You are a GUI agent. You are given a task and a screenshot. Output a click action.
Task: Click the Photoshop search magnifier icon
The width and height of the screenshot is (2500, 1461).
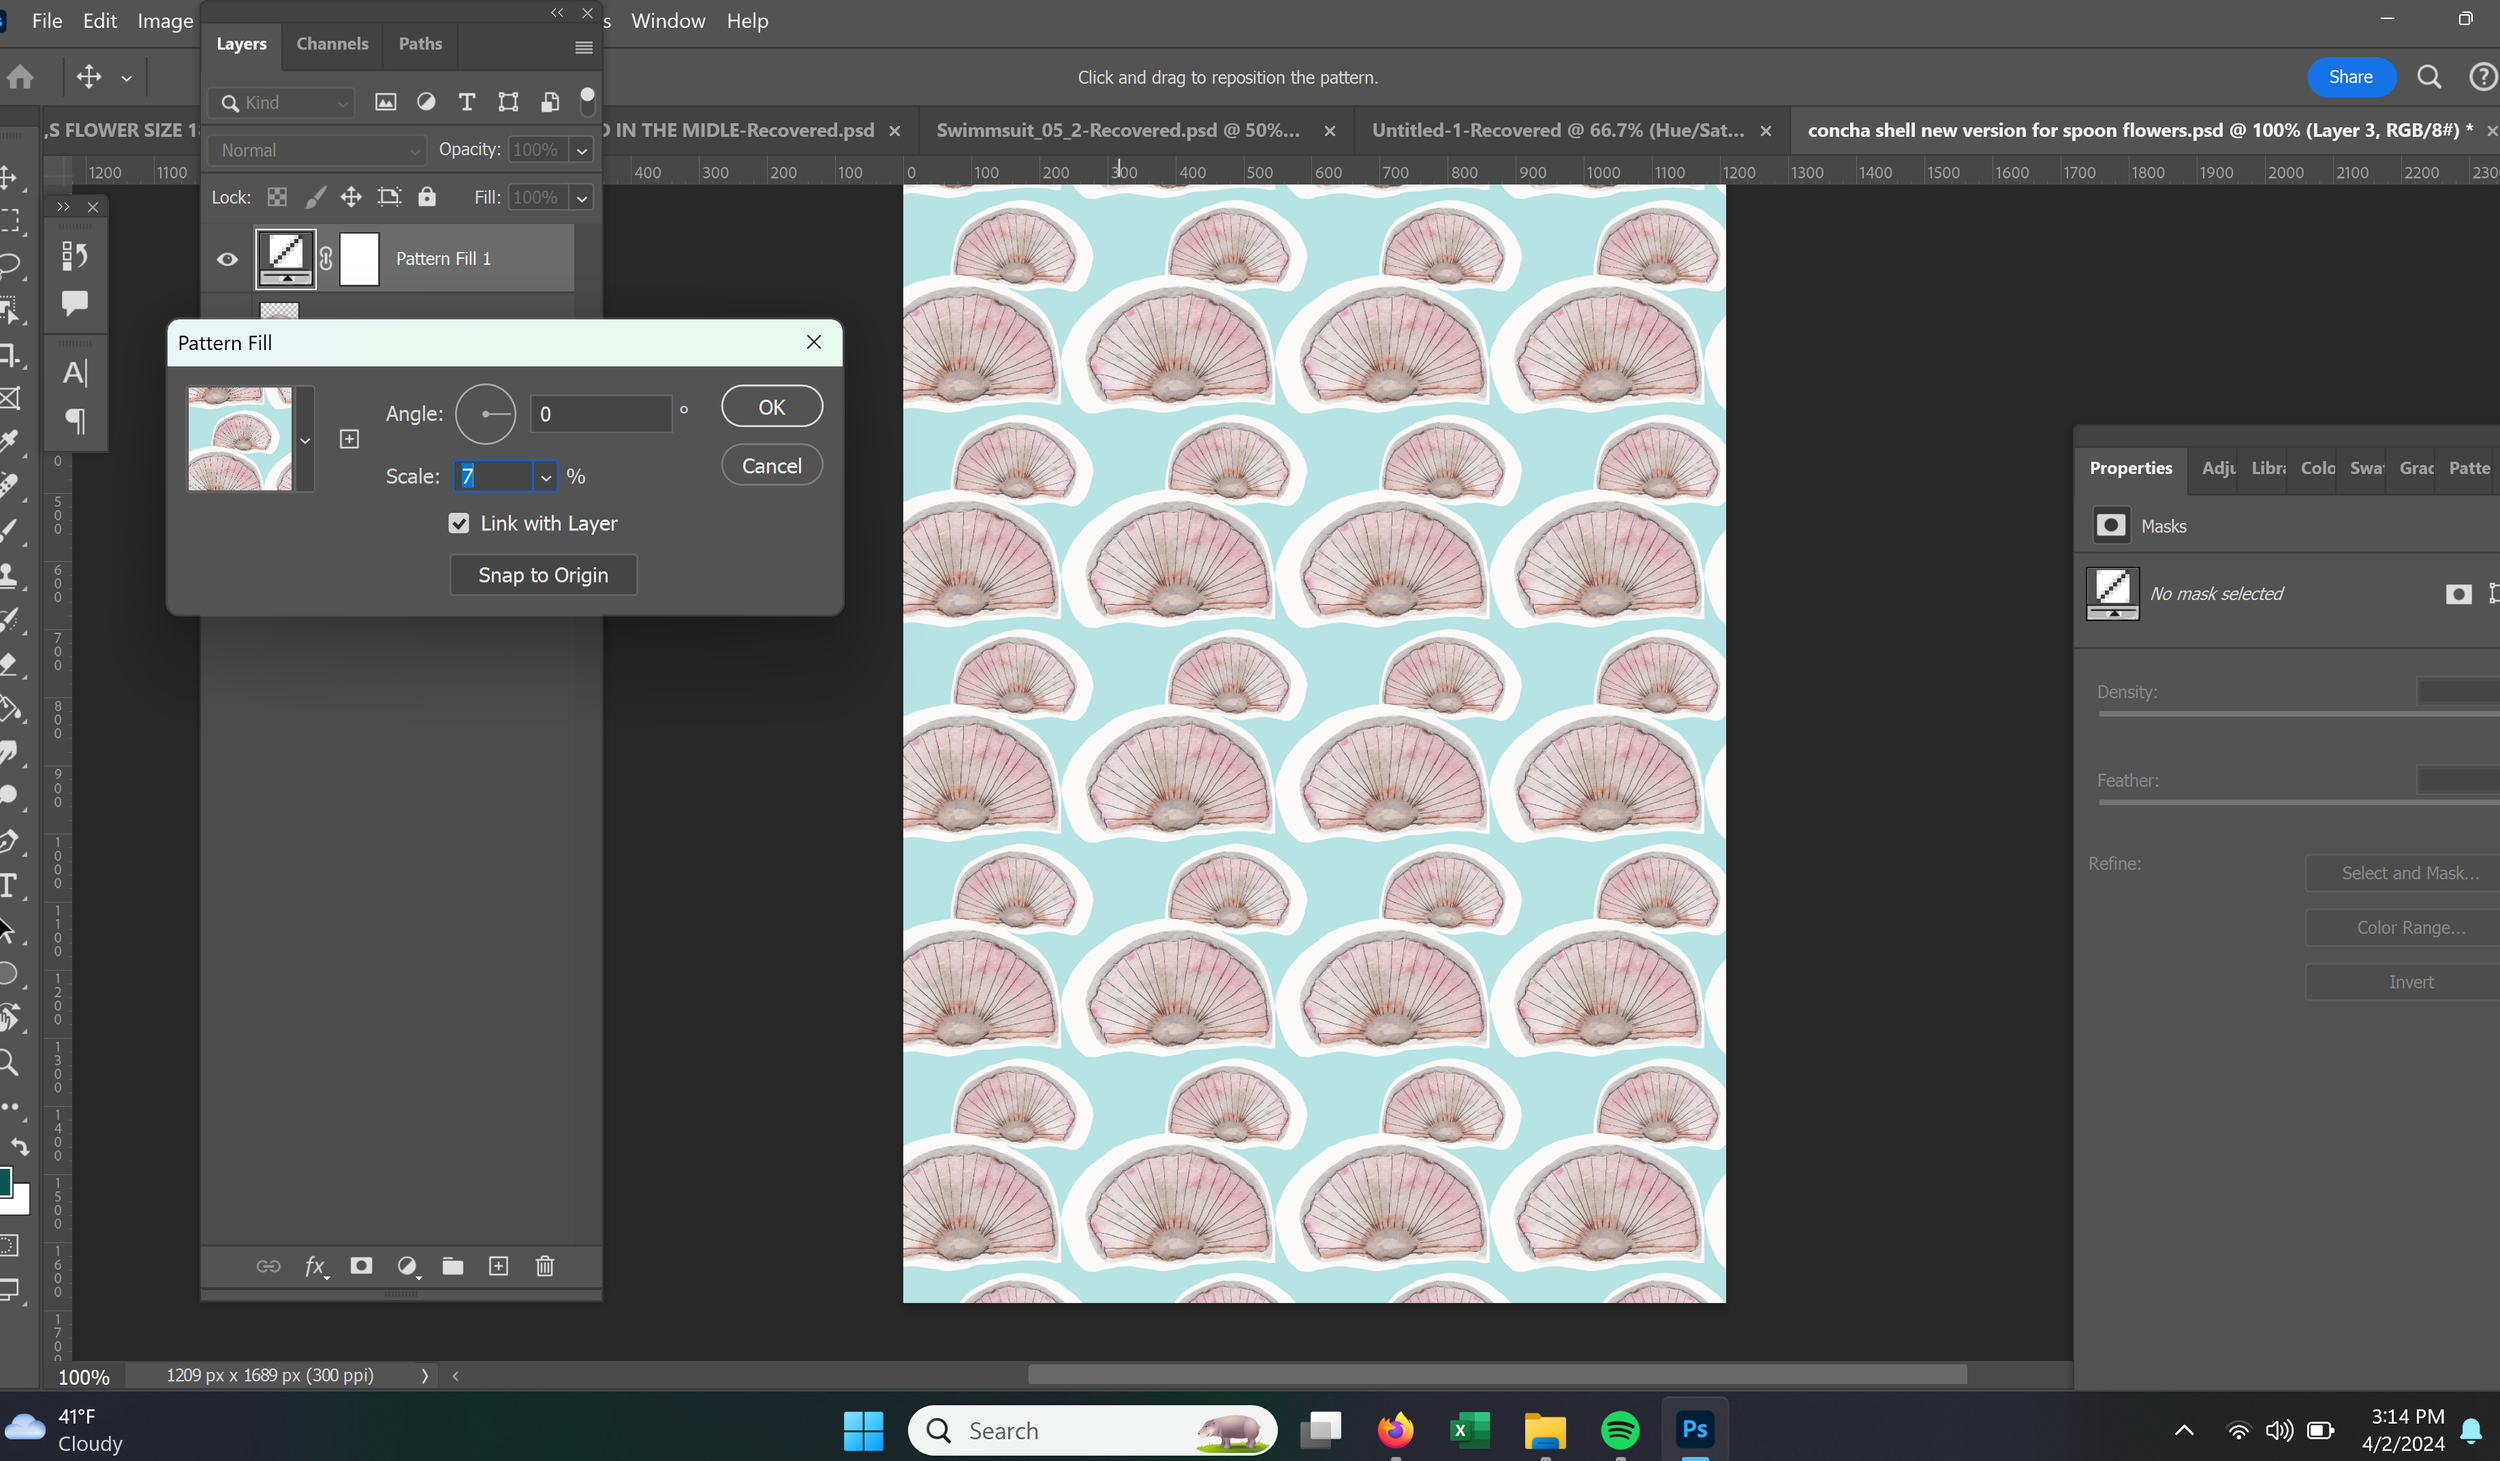click(x=2428, y=77)
